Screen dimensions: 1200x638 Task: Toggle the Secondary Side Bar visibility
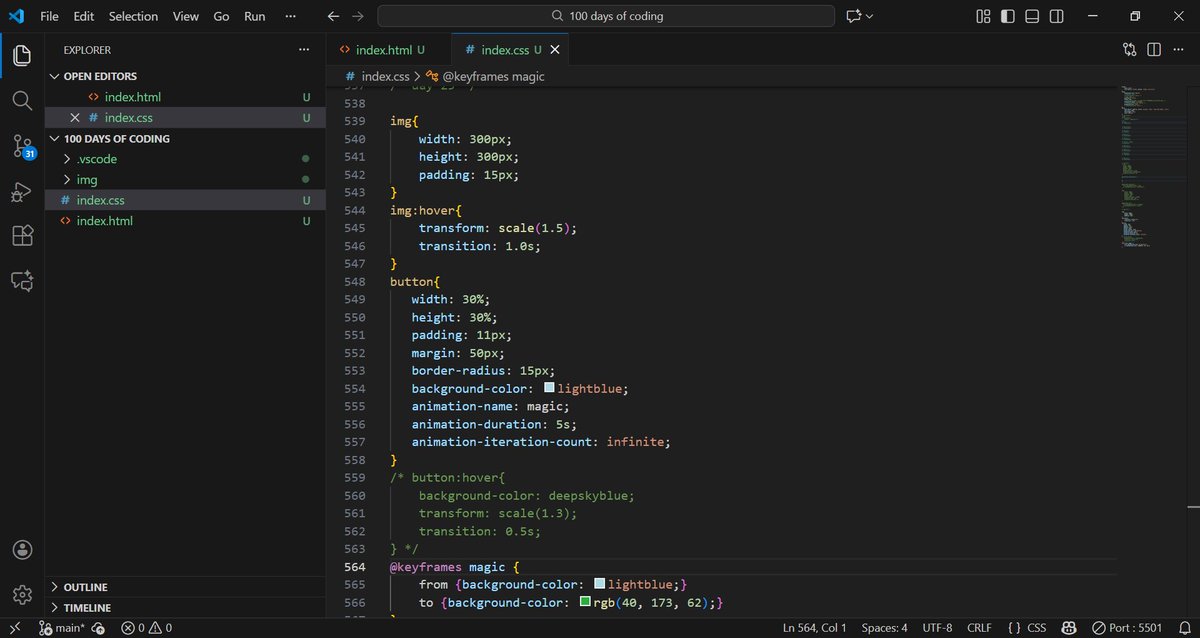[x=1059, y=16]
